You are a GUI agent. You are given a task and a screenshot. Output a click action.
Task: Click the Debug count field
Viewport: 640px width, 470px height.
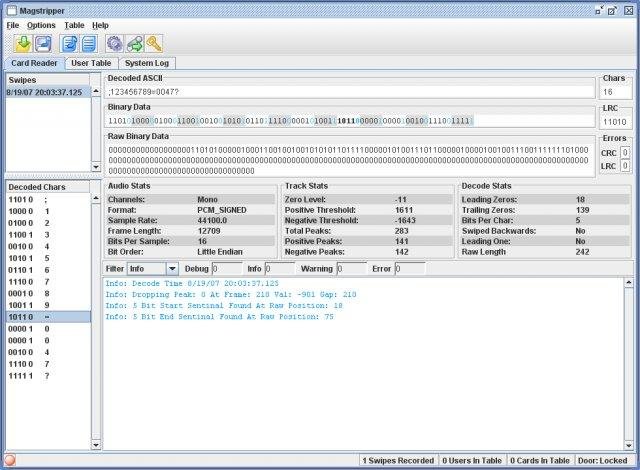coord(229,269)
